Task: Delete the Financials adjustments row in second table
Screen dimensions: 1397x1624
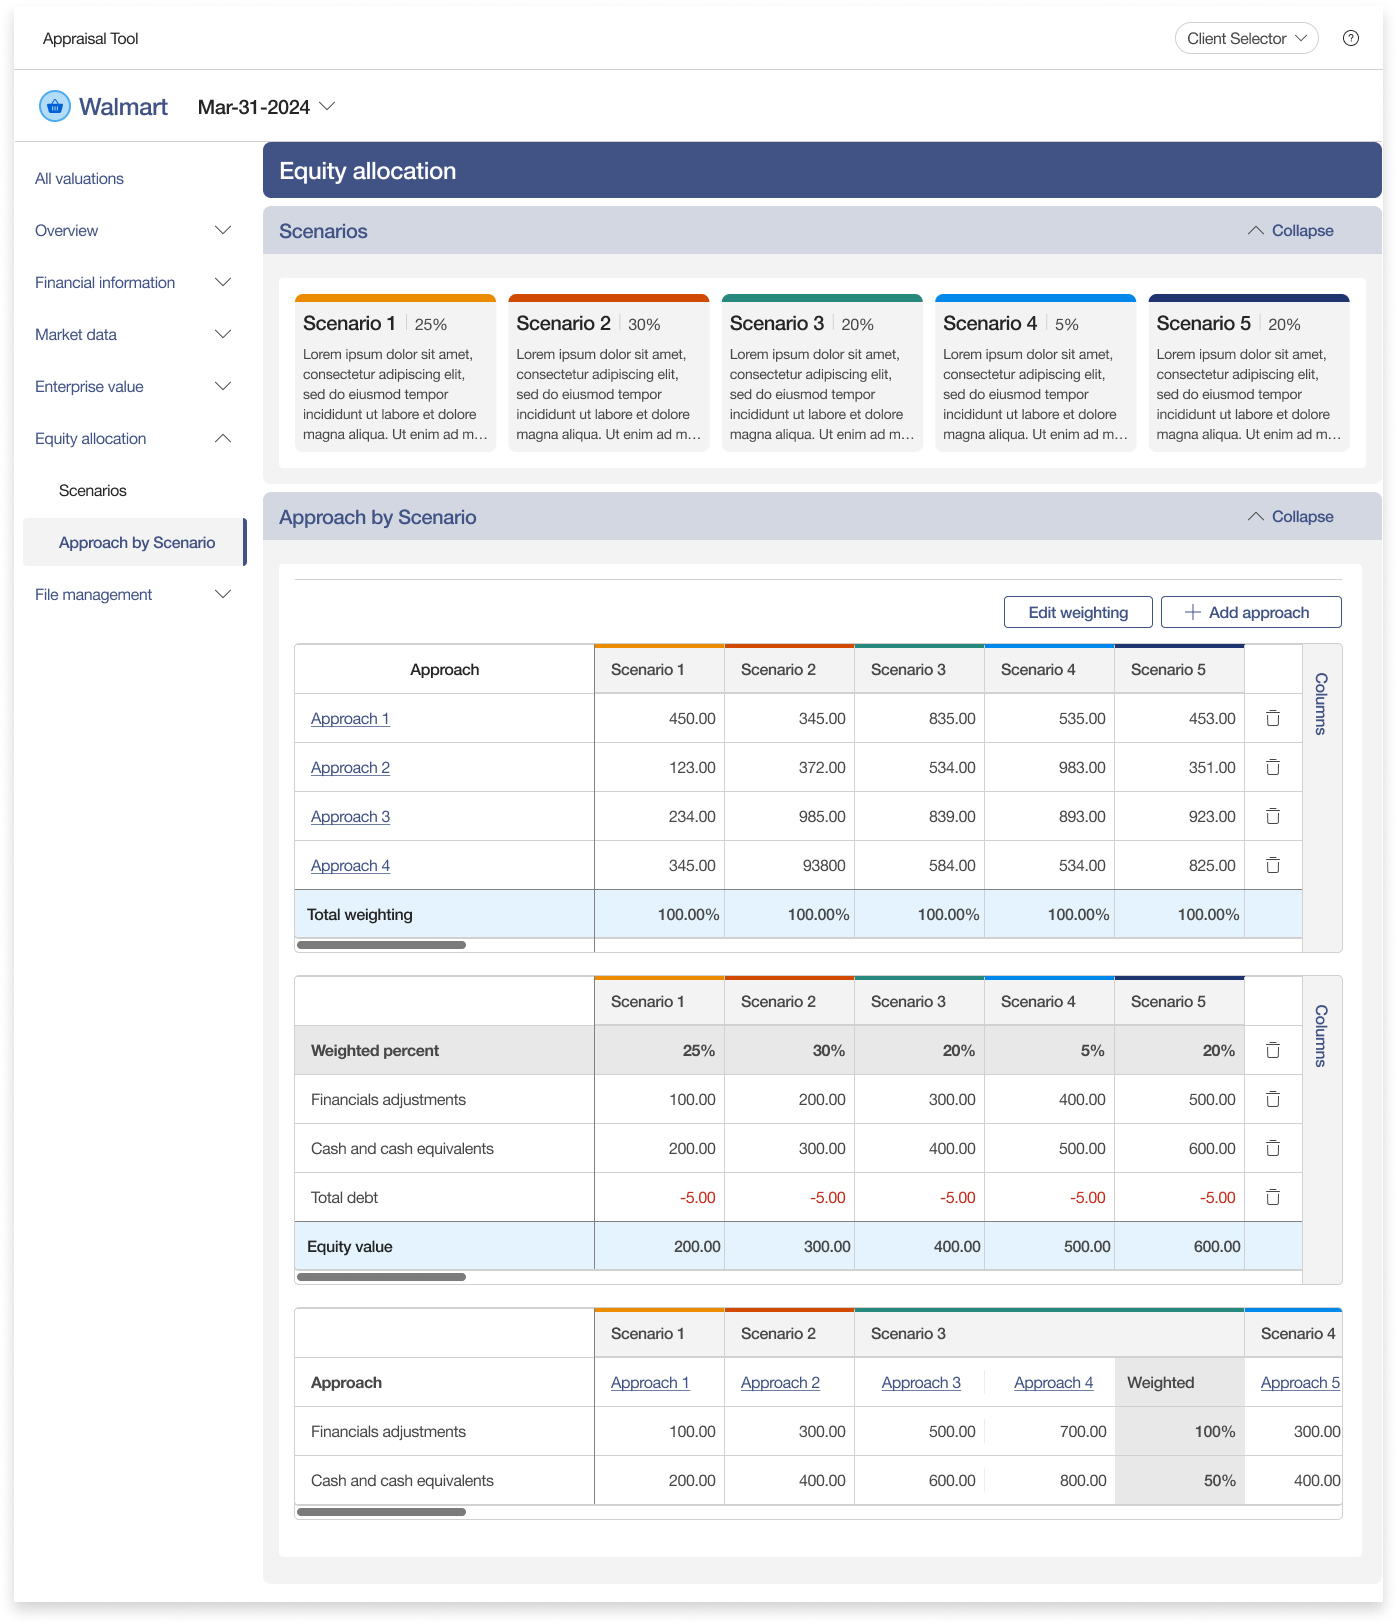Action: coord(1273,1099)
